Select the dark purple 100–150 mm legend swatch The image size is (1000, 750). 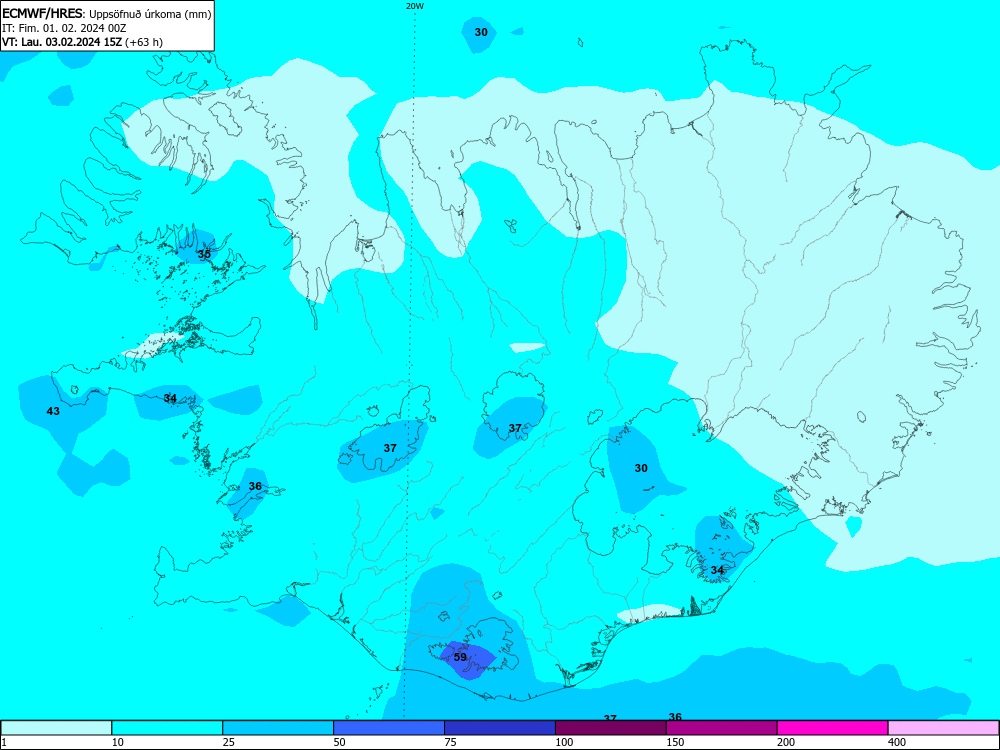coord(611,728)
